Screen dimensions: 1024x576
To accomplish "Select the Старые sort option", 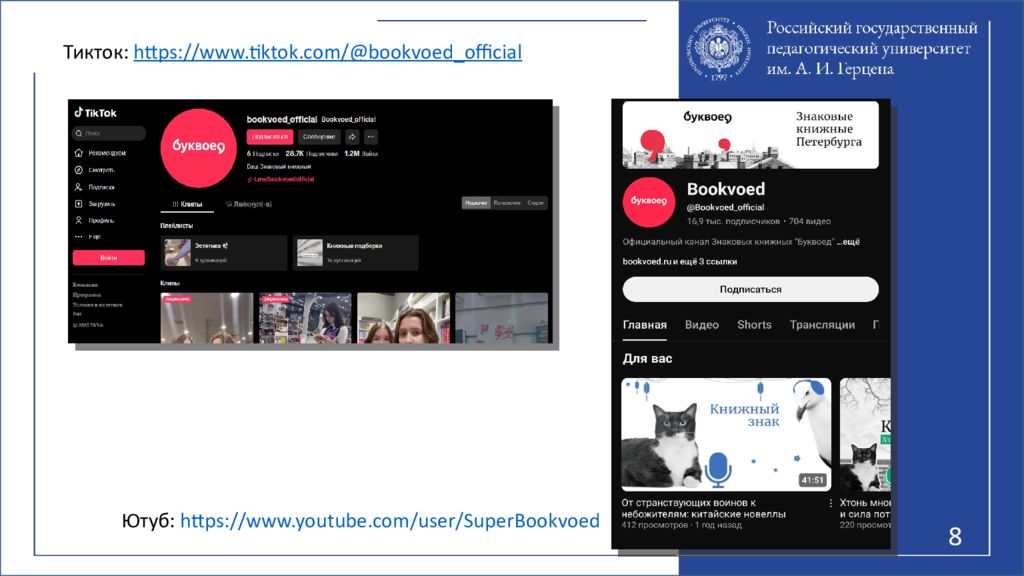I will [x=536, y=203].
